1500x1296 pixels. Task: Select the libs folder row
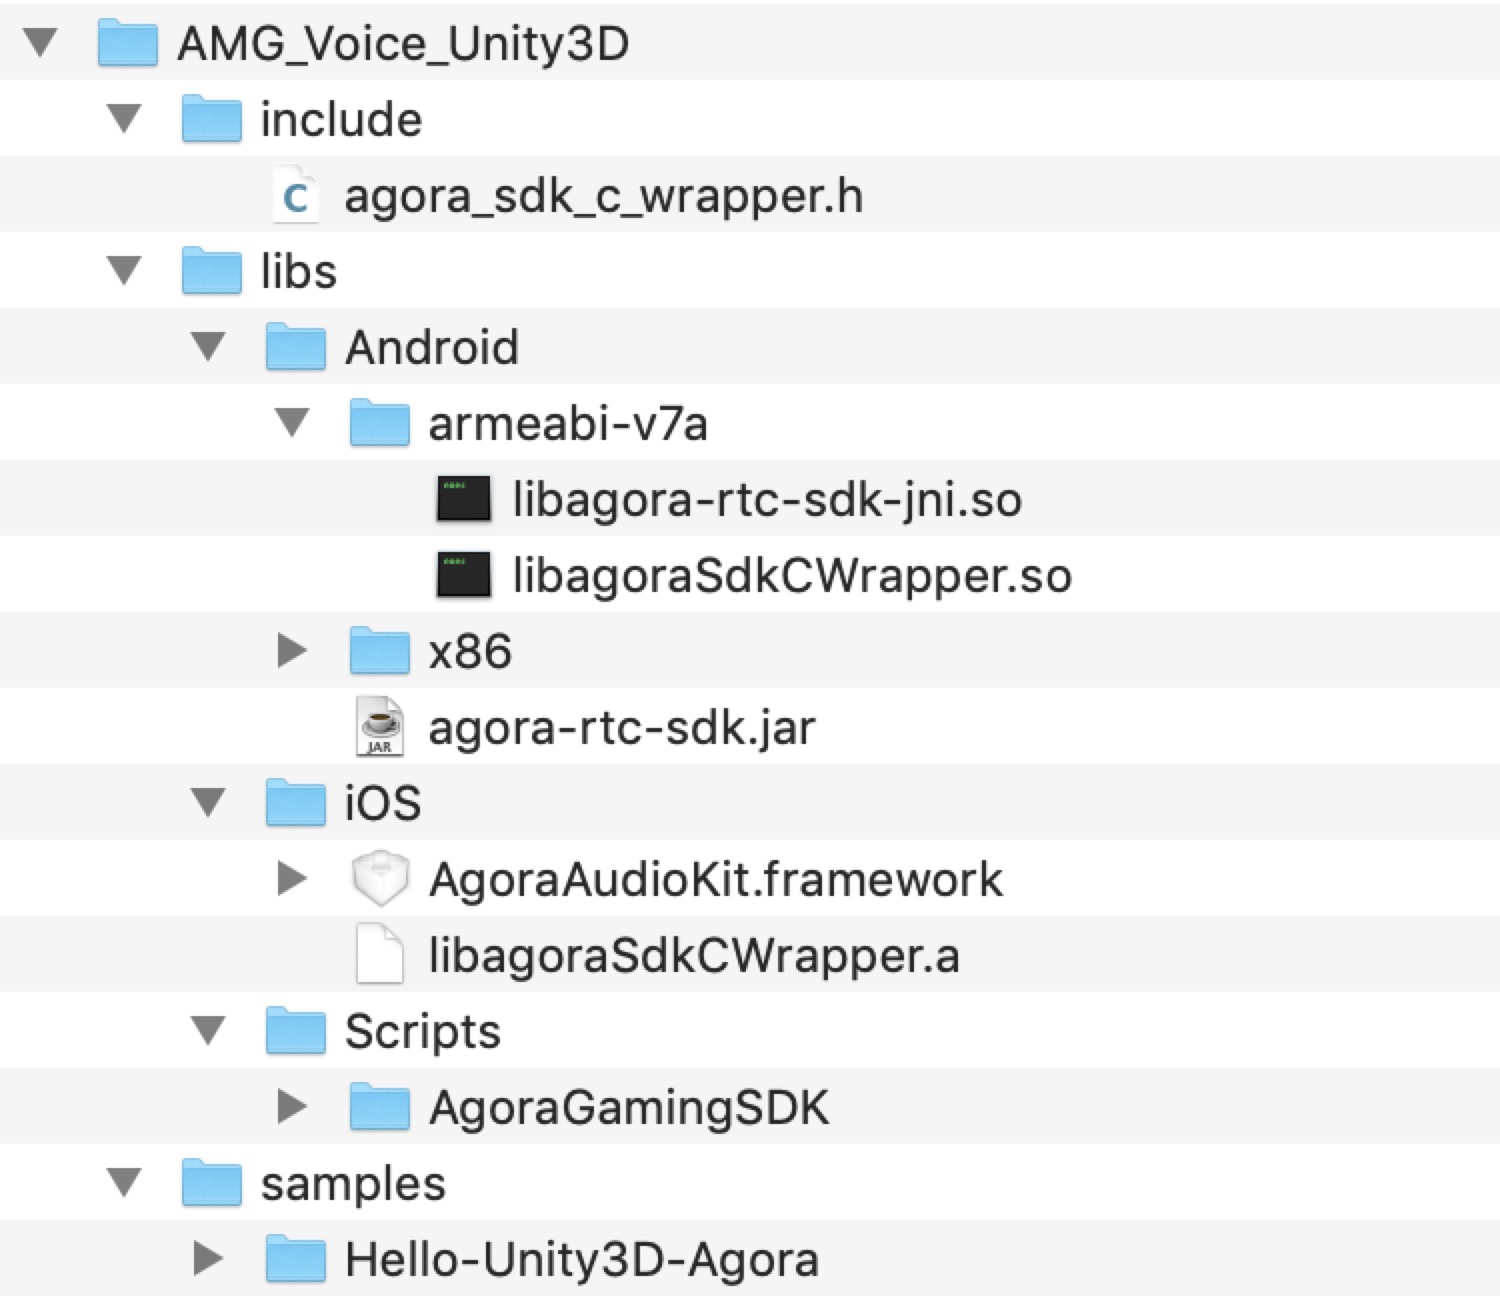pyautogui.click(x=298, y=271)
